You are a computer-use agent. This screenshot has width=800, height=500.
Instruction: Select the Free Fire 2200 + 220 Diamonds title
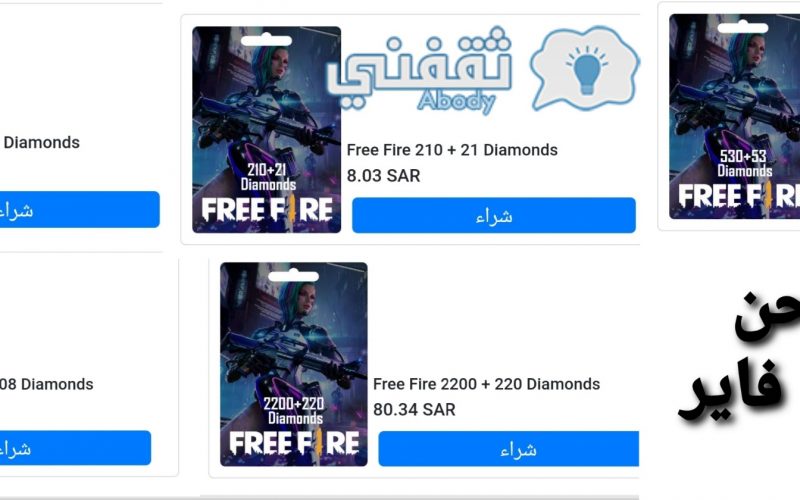[486, 384]
